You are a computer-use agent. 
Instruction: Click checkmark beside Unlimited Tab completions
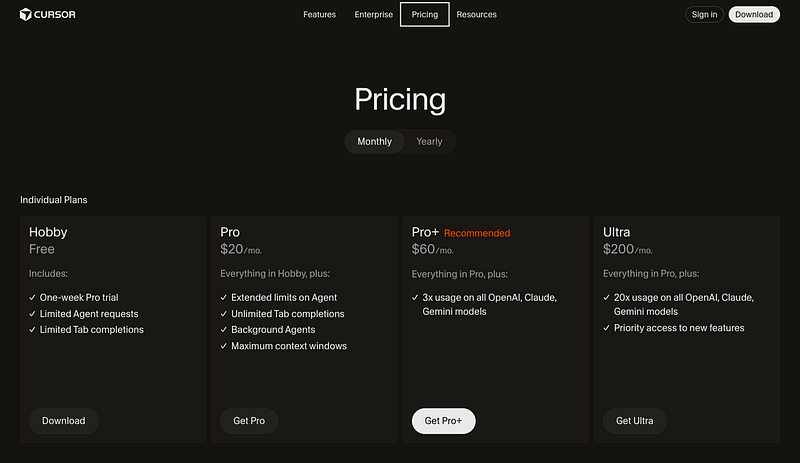pyautogui.click(x=224, y=314)
